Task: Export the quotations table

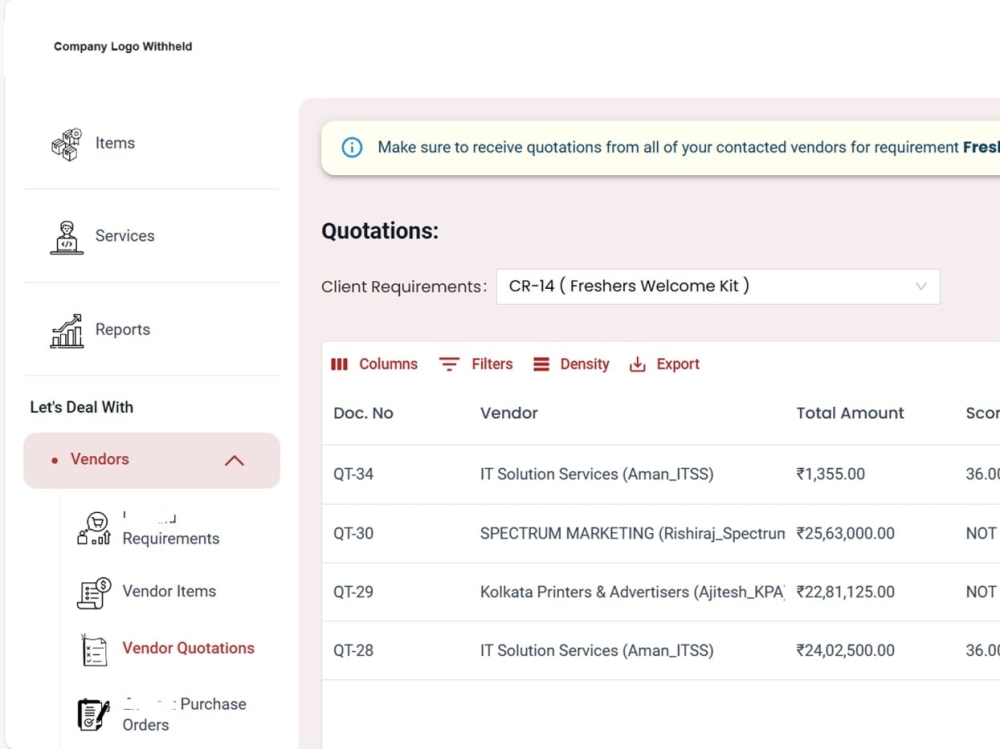Action: tap(665, 364)
